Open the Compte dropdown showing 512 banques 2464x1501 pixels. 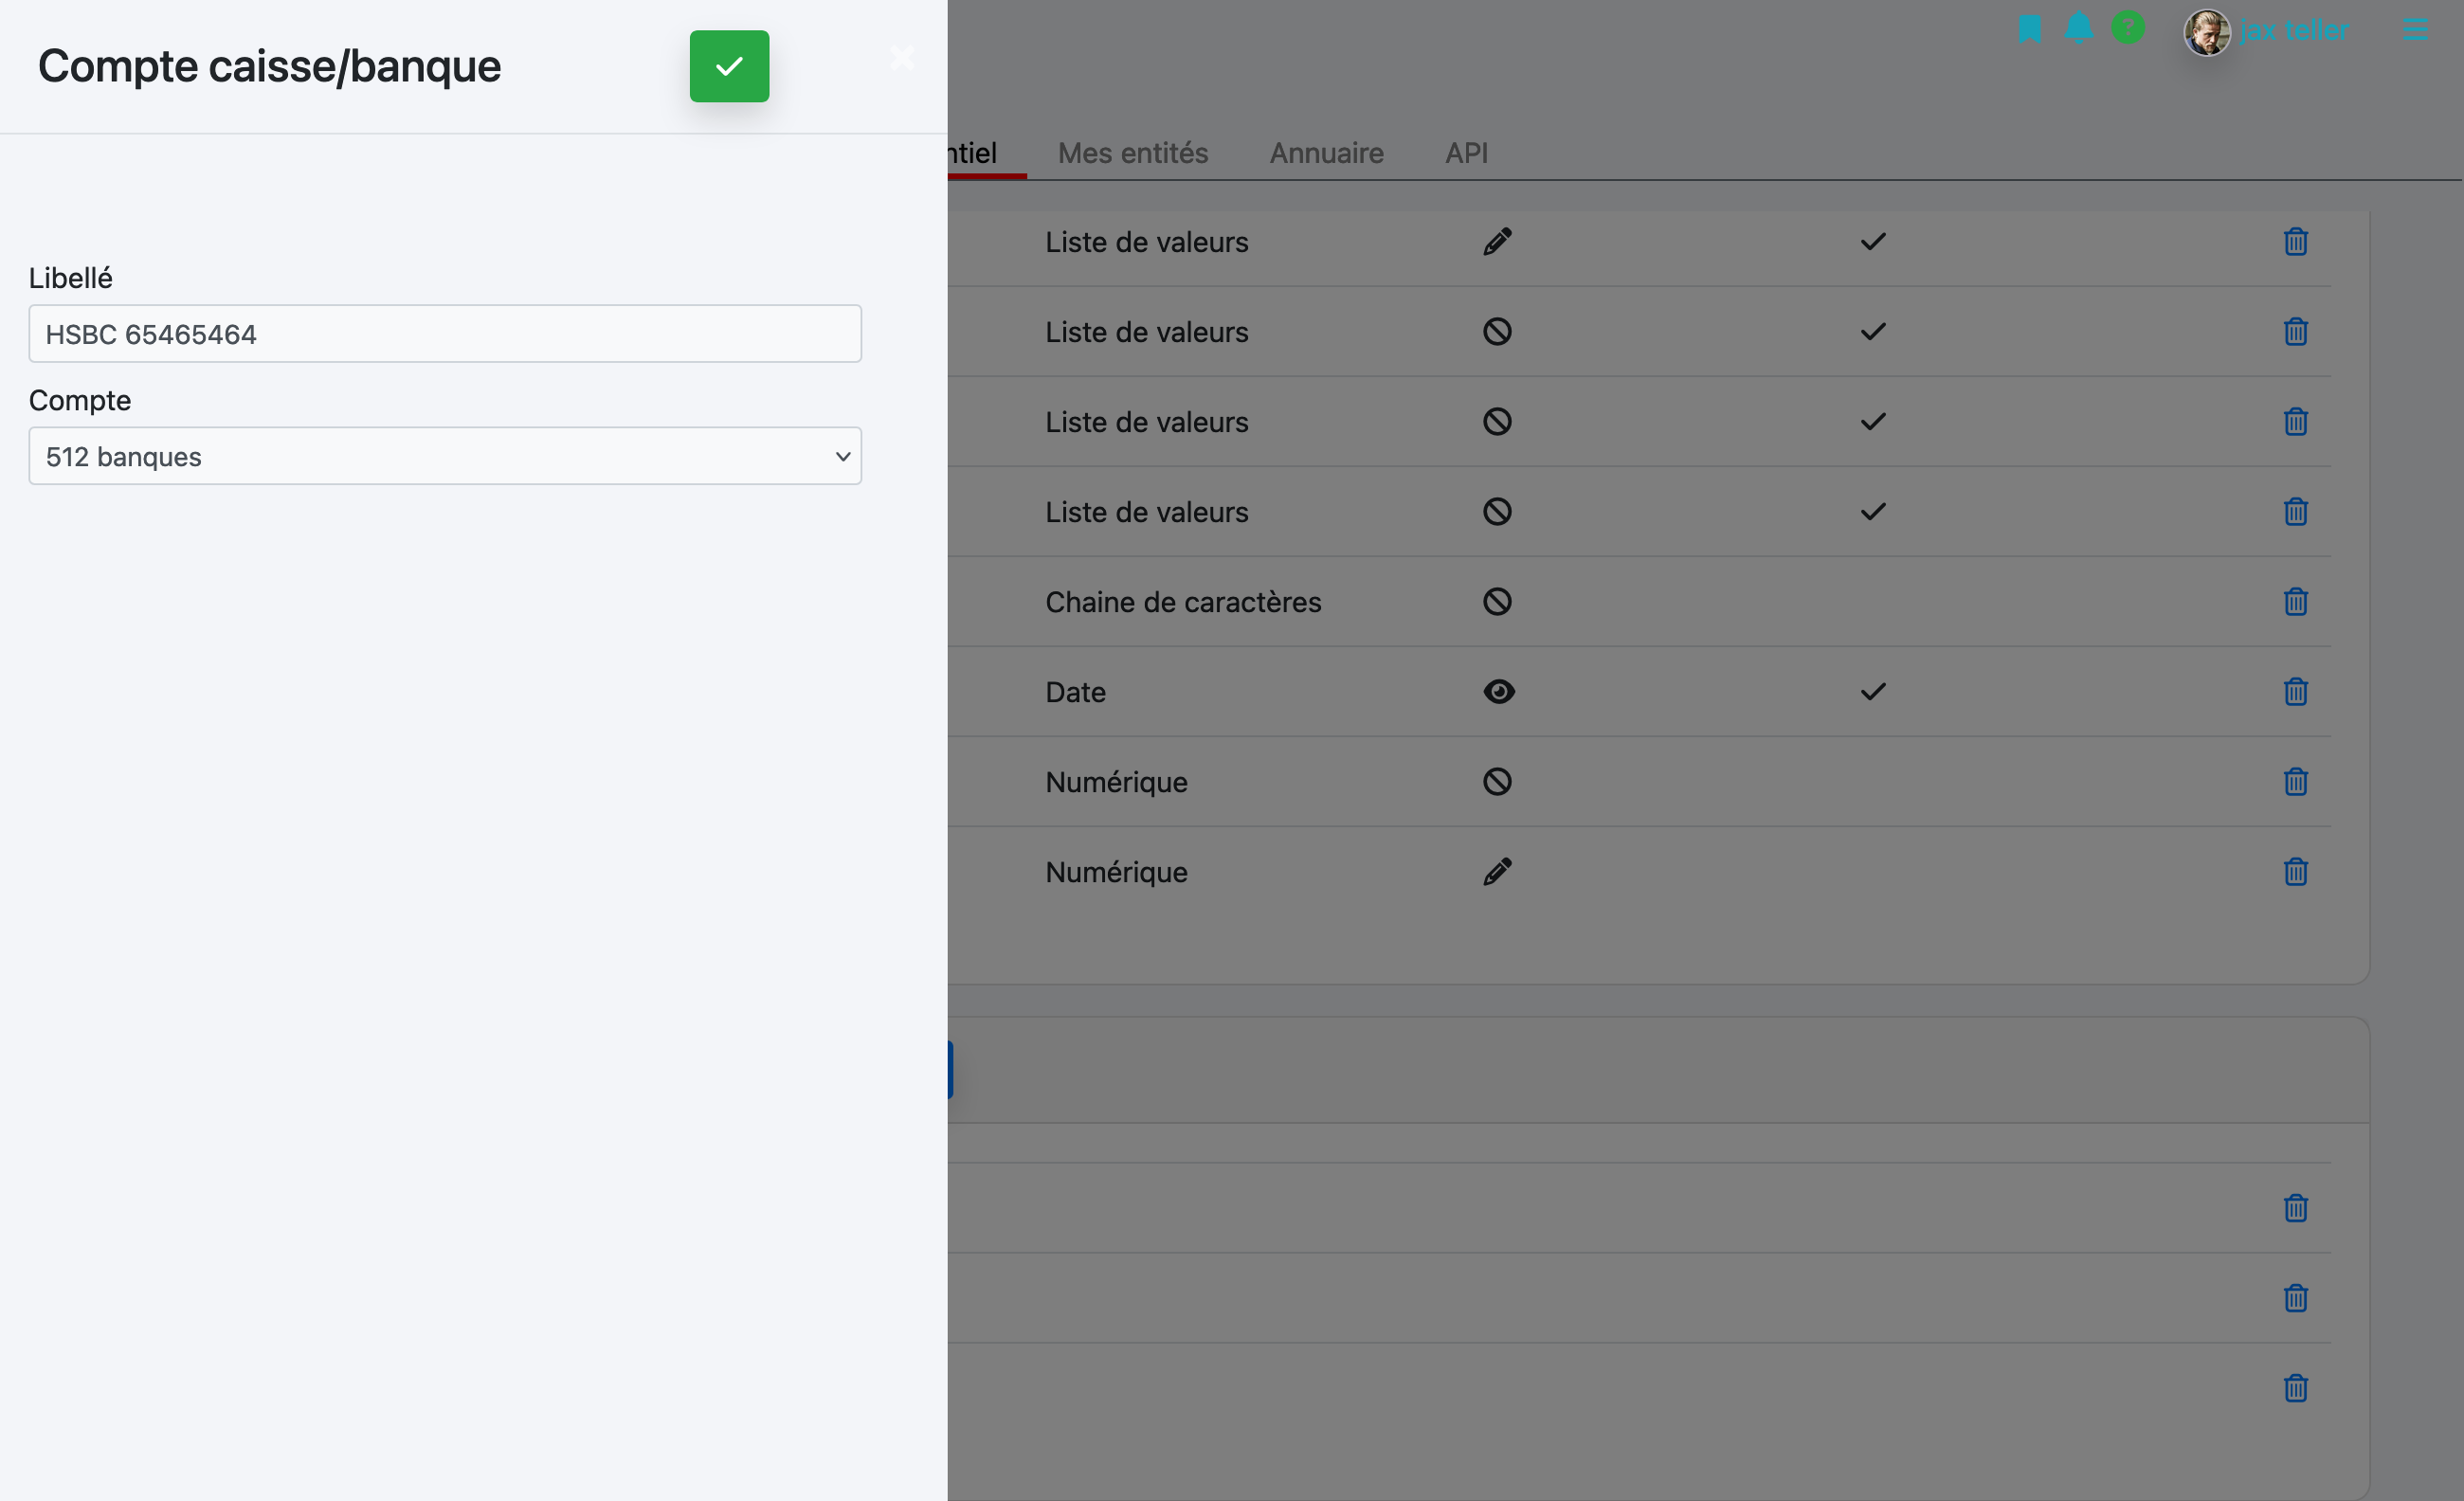click(x=445, y=457)
